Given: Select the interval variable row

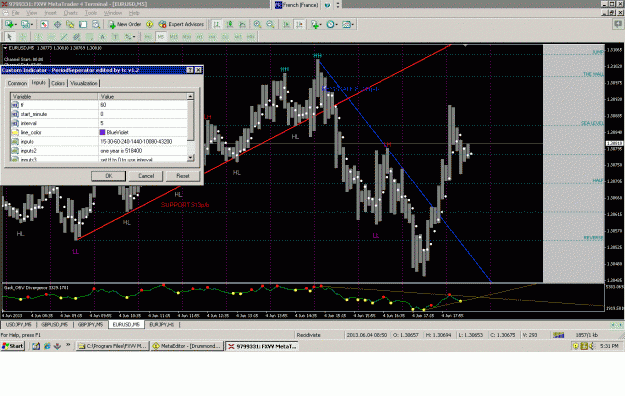Looking at the screenshot, I should [x=98, y=123].
